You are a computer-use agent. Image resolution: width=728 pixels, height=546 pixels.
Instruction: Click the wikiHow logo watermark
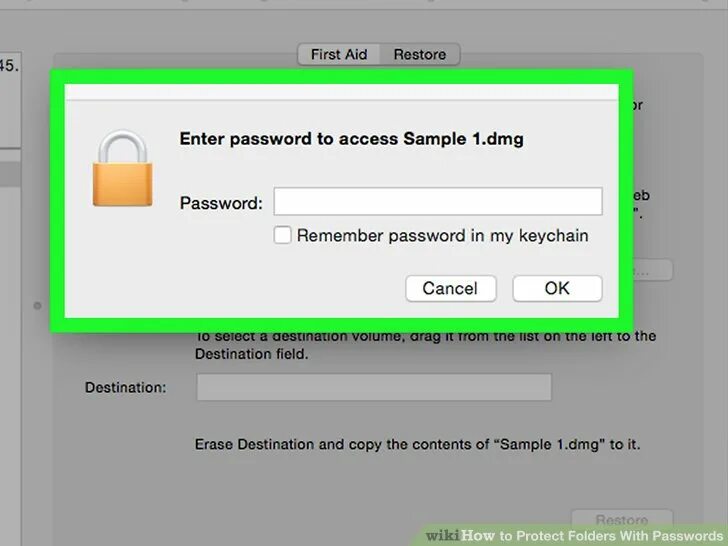click(x=442, y=536)
